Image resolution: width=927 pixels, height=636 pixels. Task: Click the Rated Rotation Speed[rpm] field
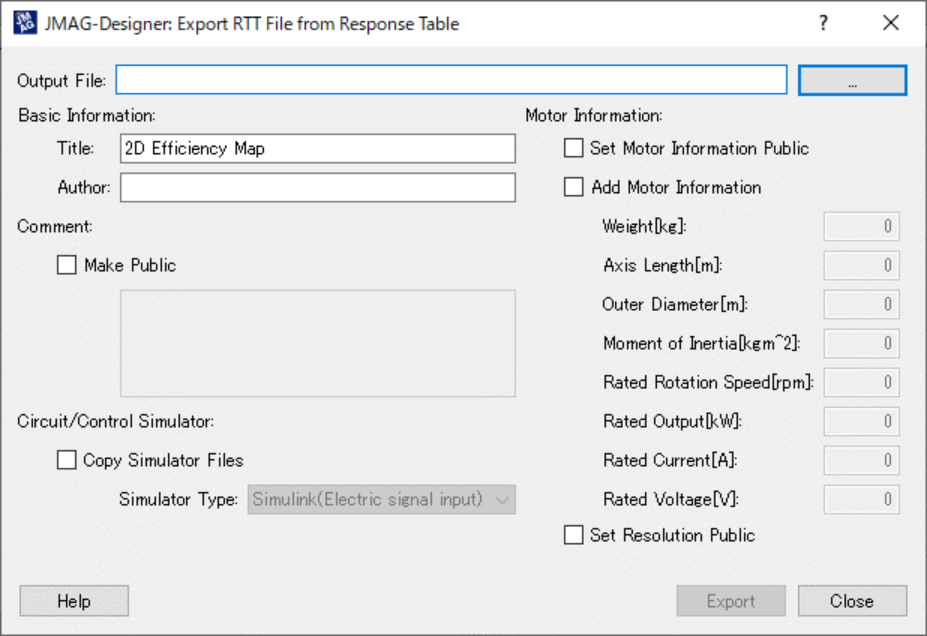(861, 382)
